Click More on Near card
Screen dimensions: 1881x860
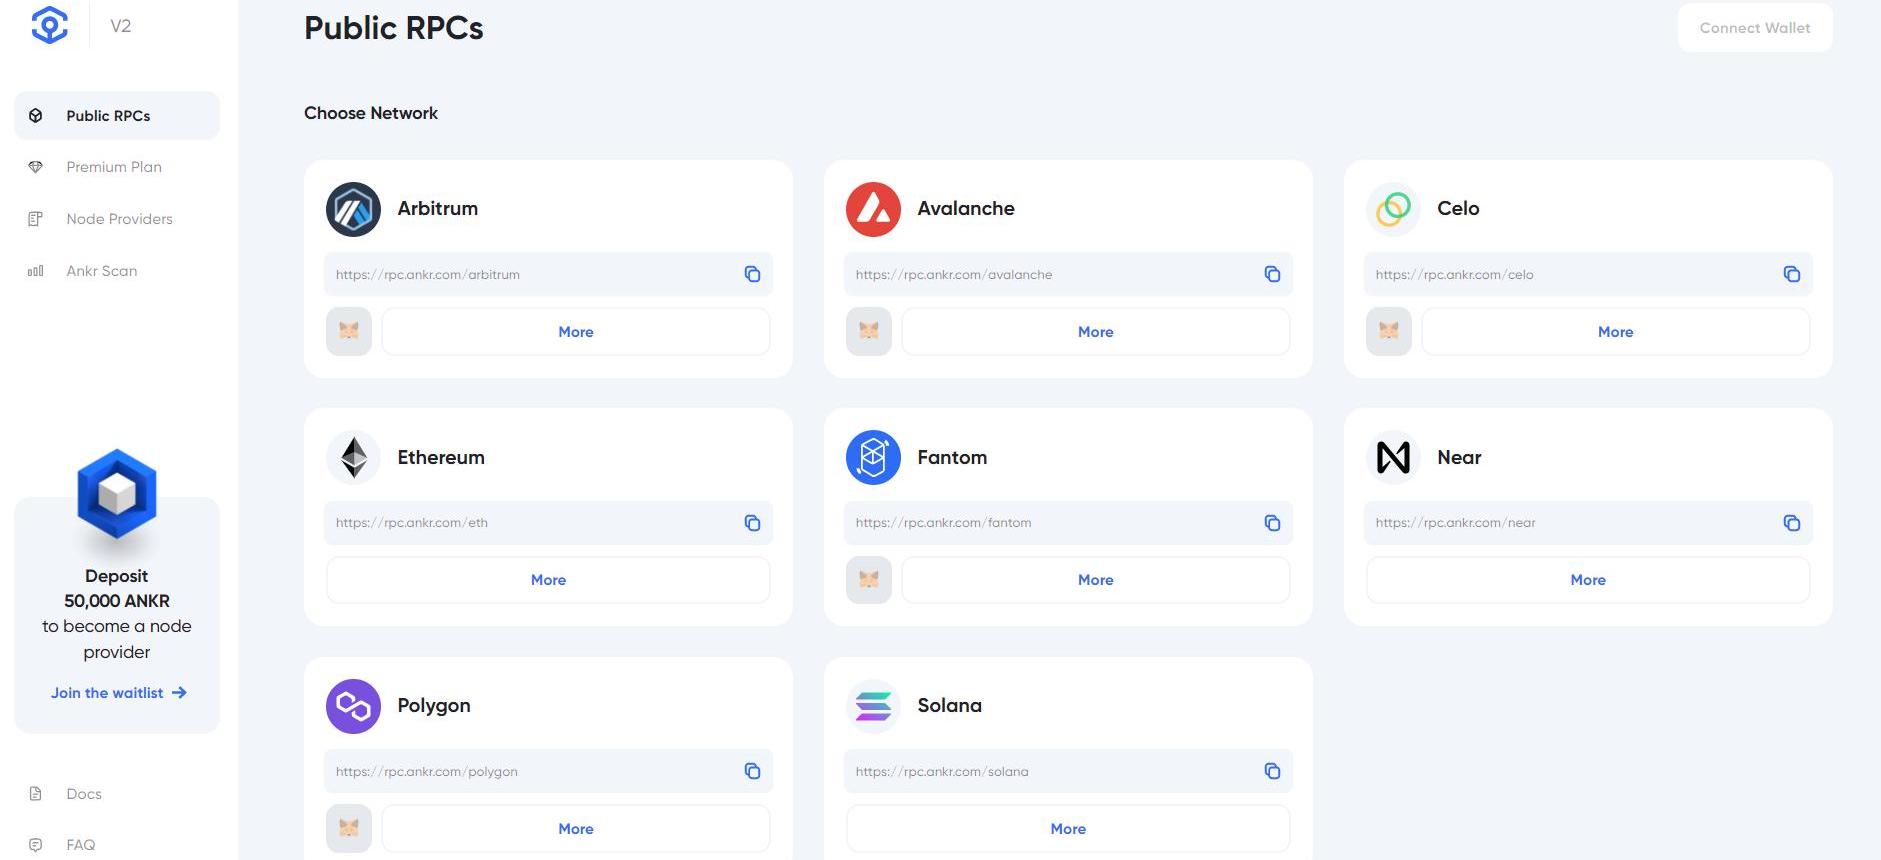[1588, 580]
